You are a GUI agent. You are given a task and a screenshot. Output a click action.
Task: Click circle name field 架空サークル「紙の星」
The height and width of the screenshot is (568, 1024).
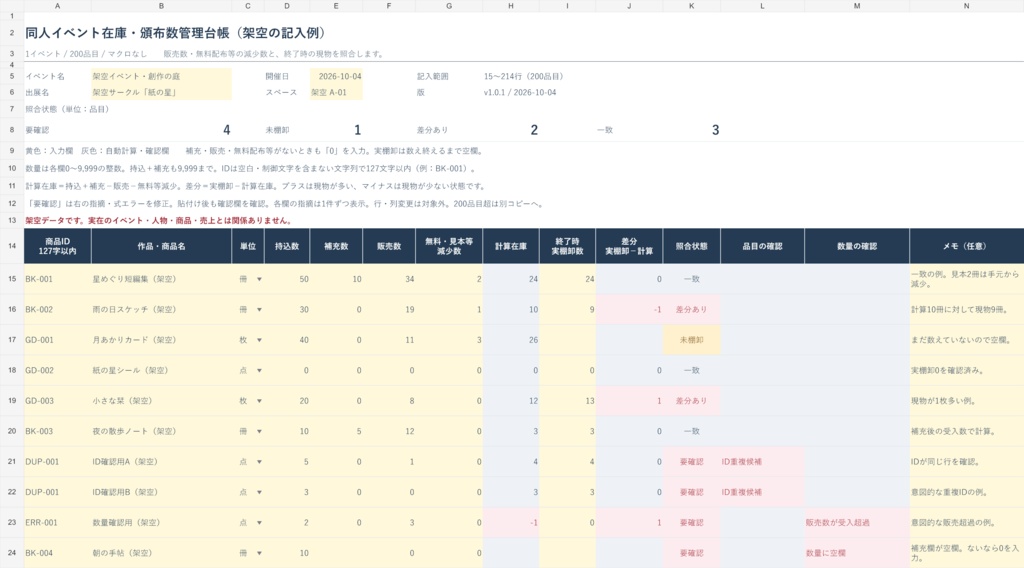(x=161, y=93)
